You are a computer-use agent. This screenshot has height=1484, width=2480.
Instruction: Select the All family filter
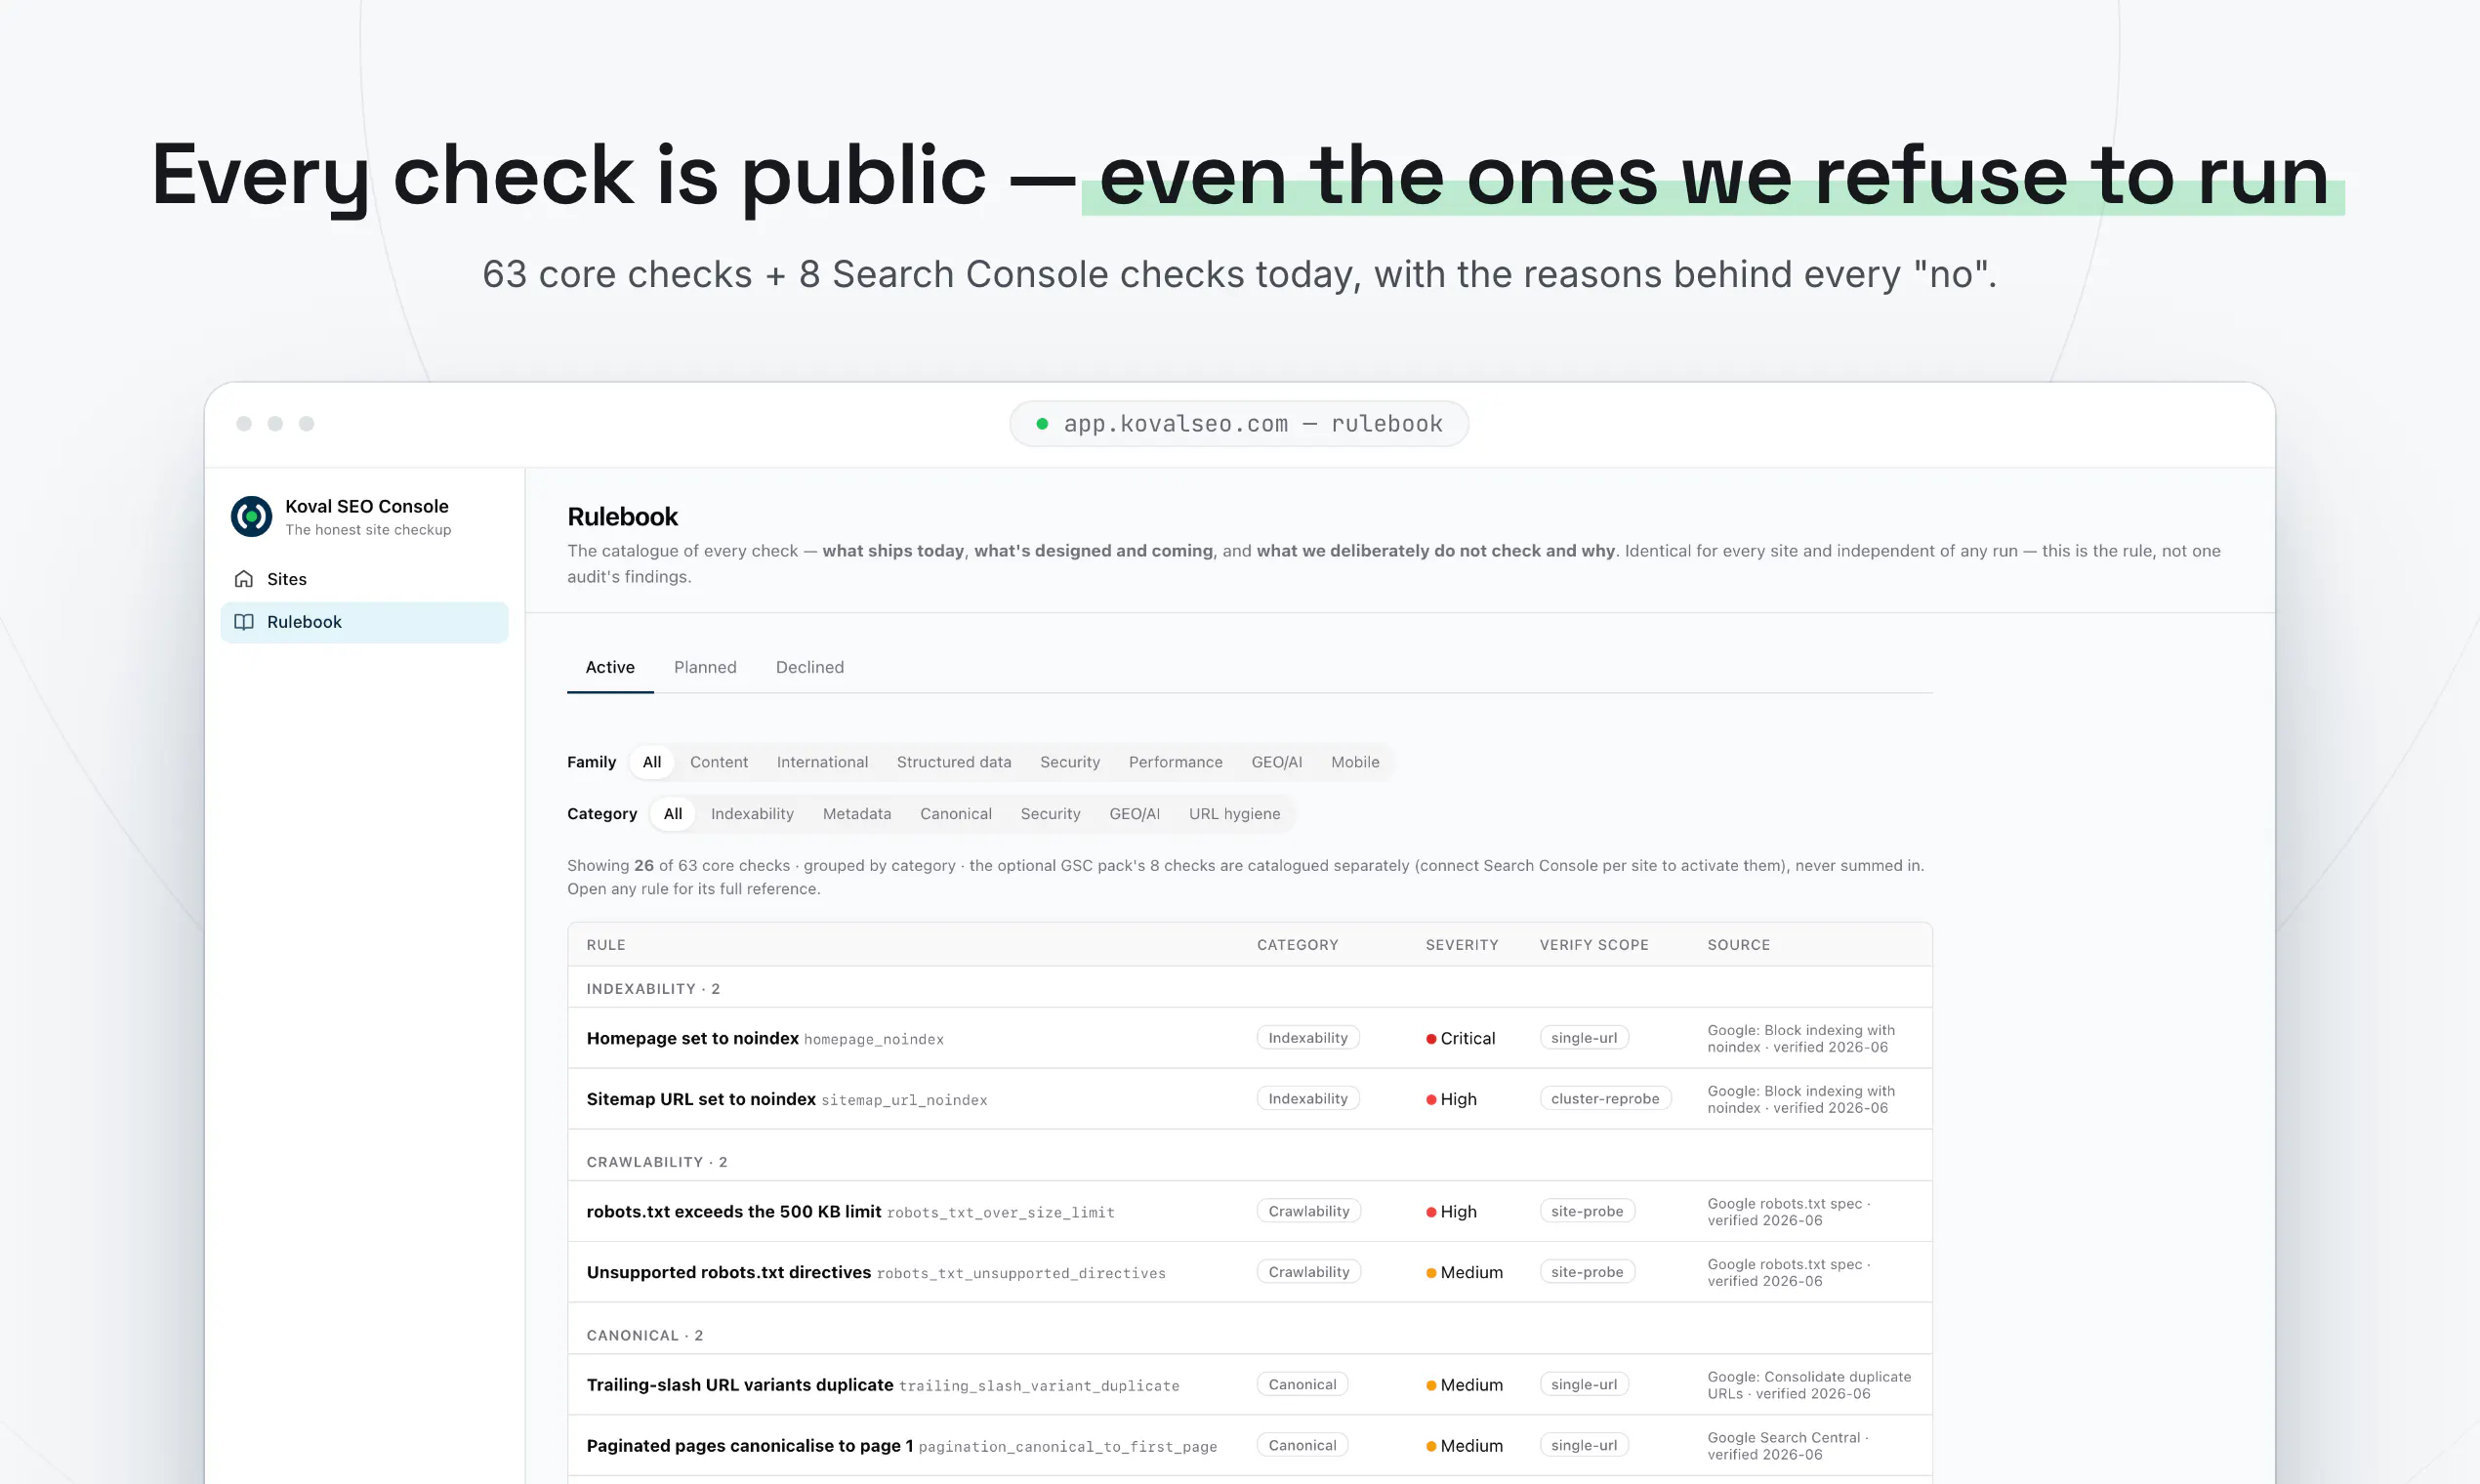click(x=652, y=762)
